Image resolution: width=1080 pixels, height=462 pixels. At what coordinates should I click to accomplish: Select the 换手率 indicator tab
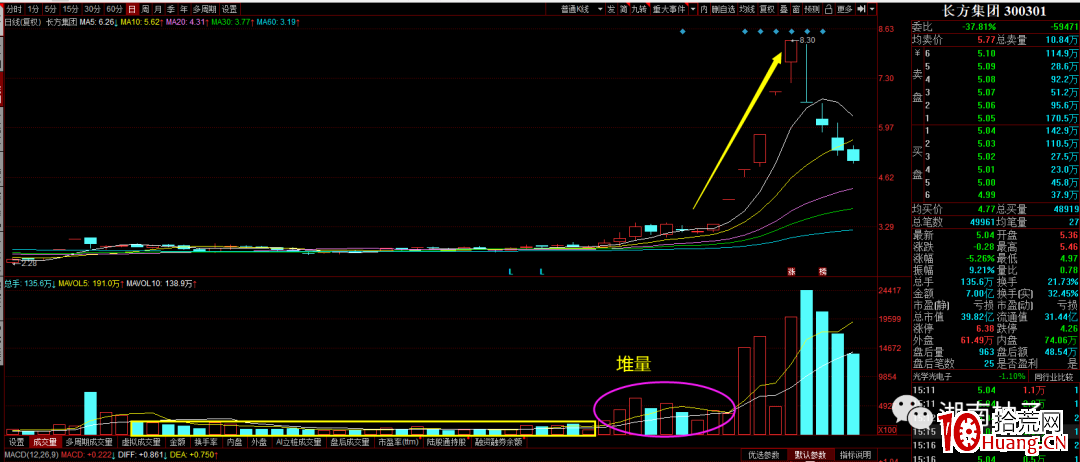207,442
